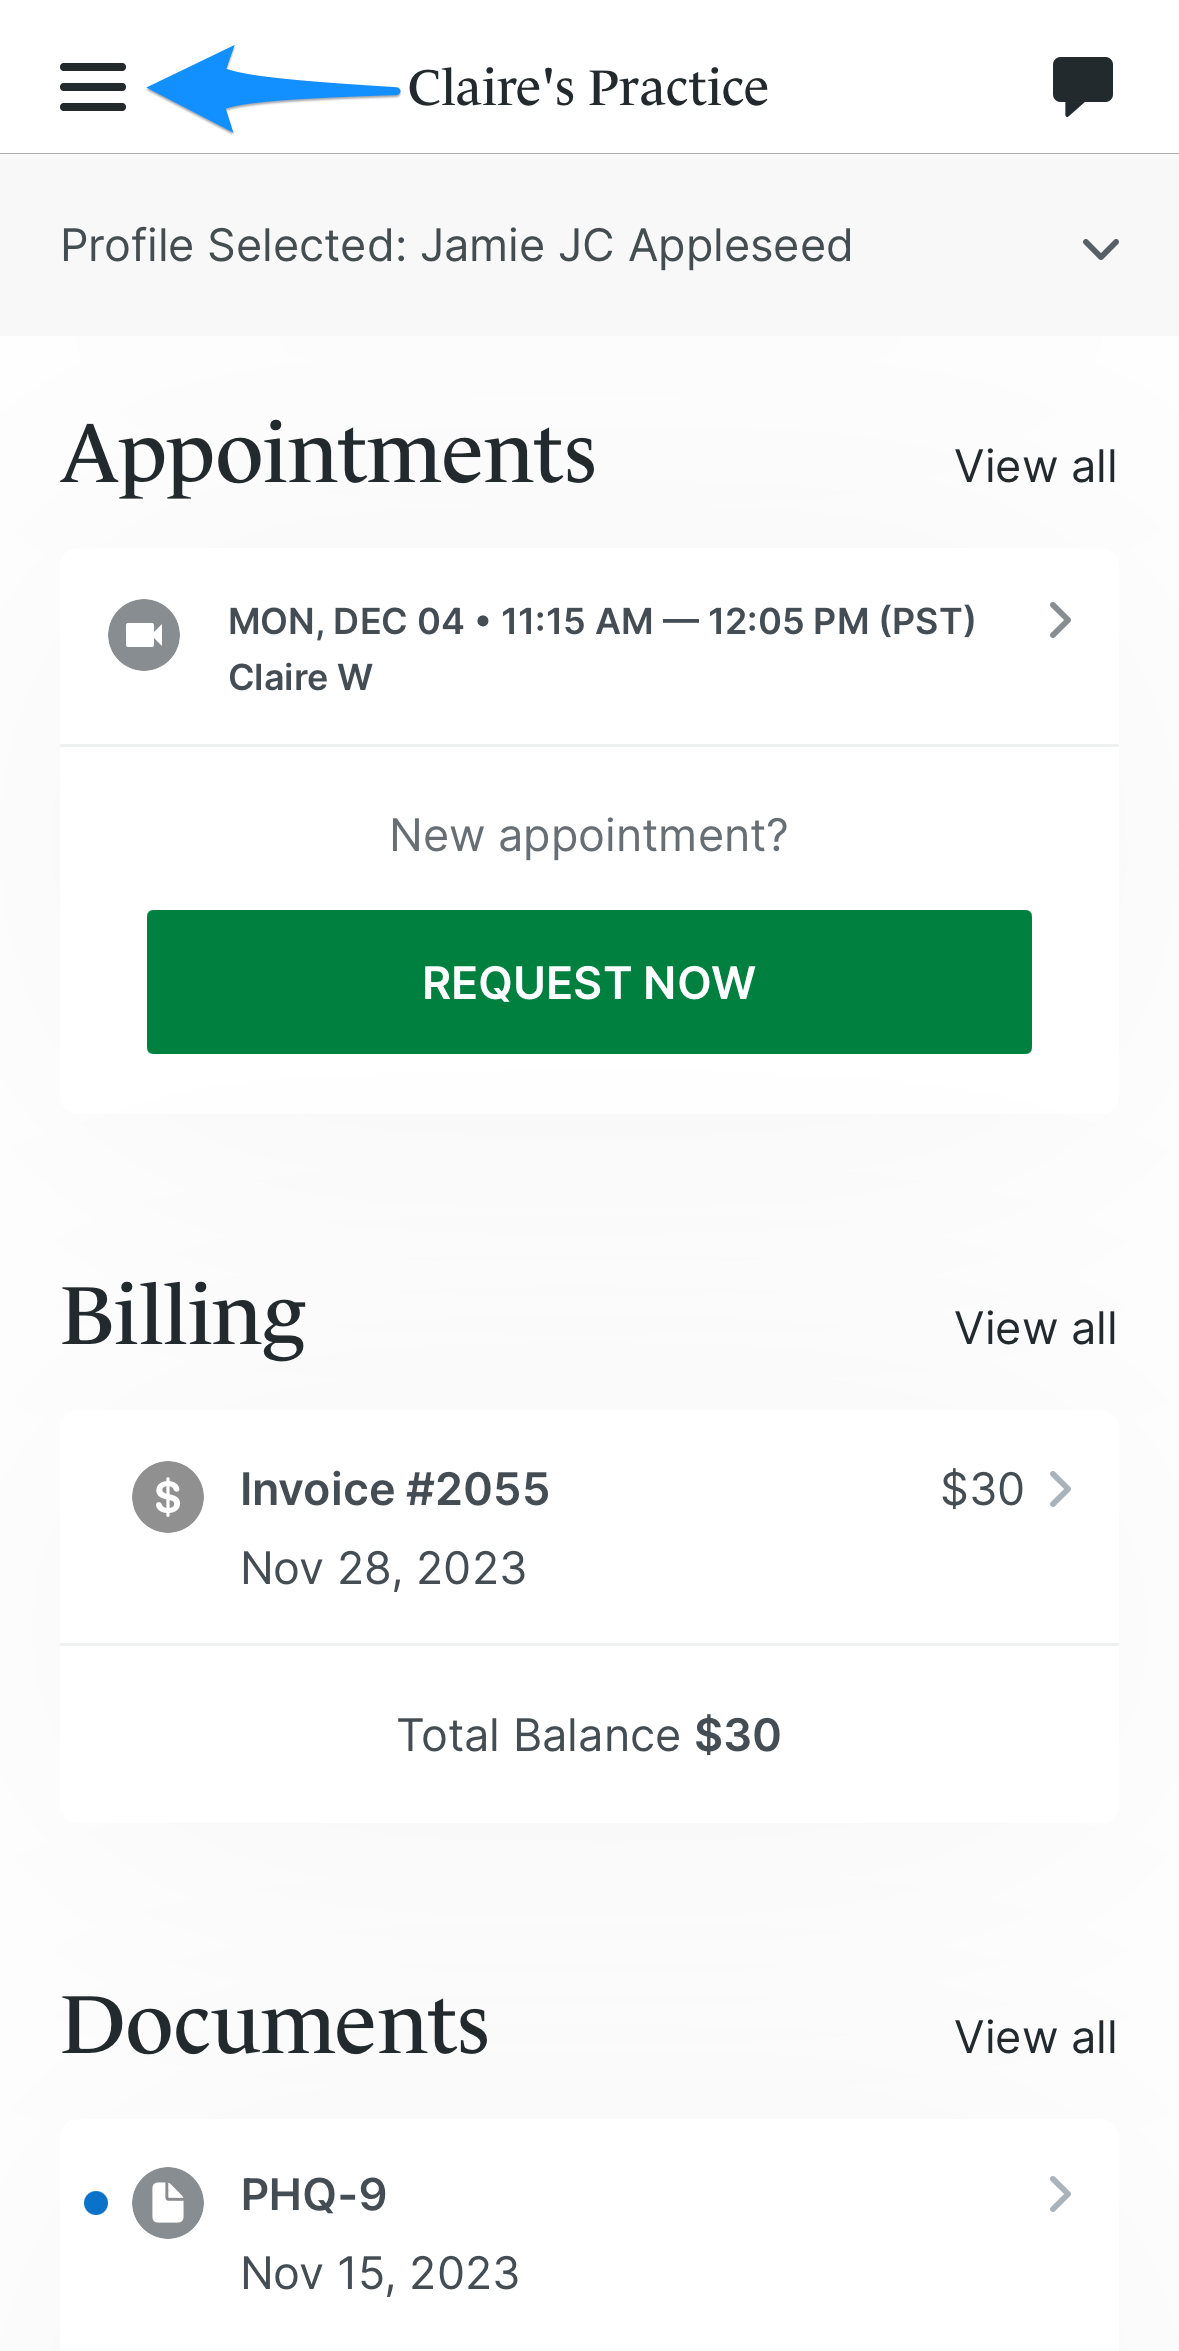Click the $30 invoice amount

pos(982,1489)
